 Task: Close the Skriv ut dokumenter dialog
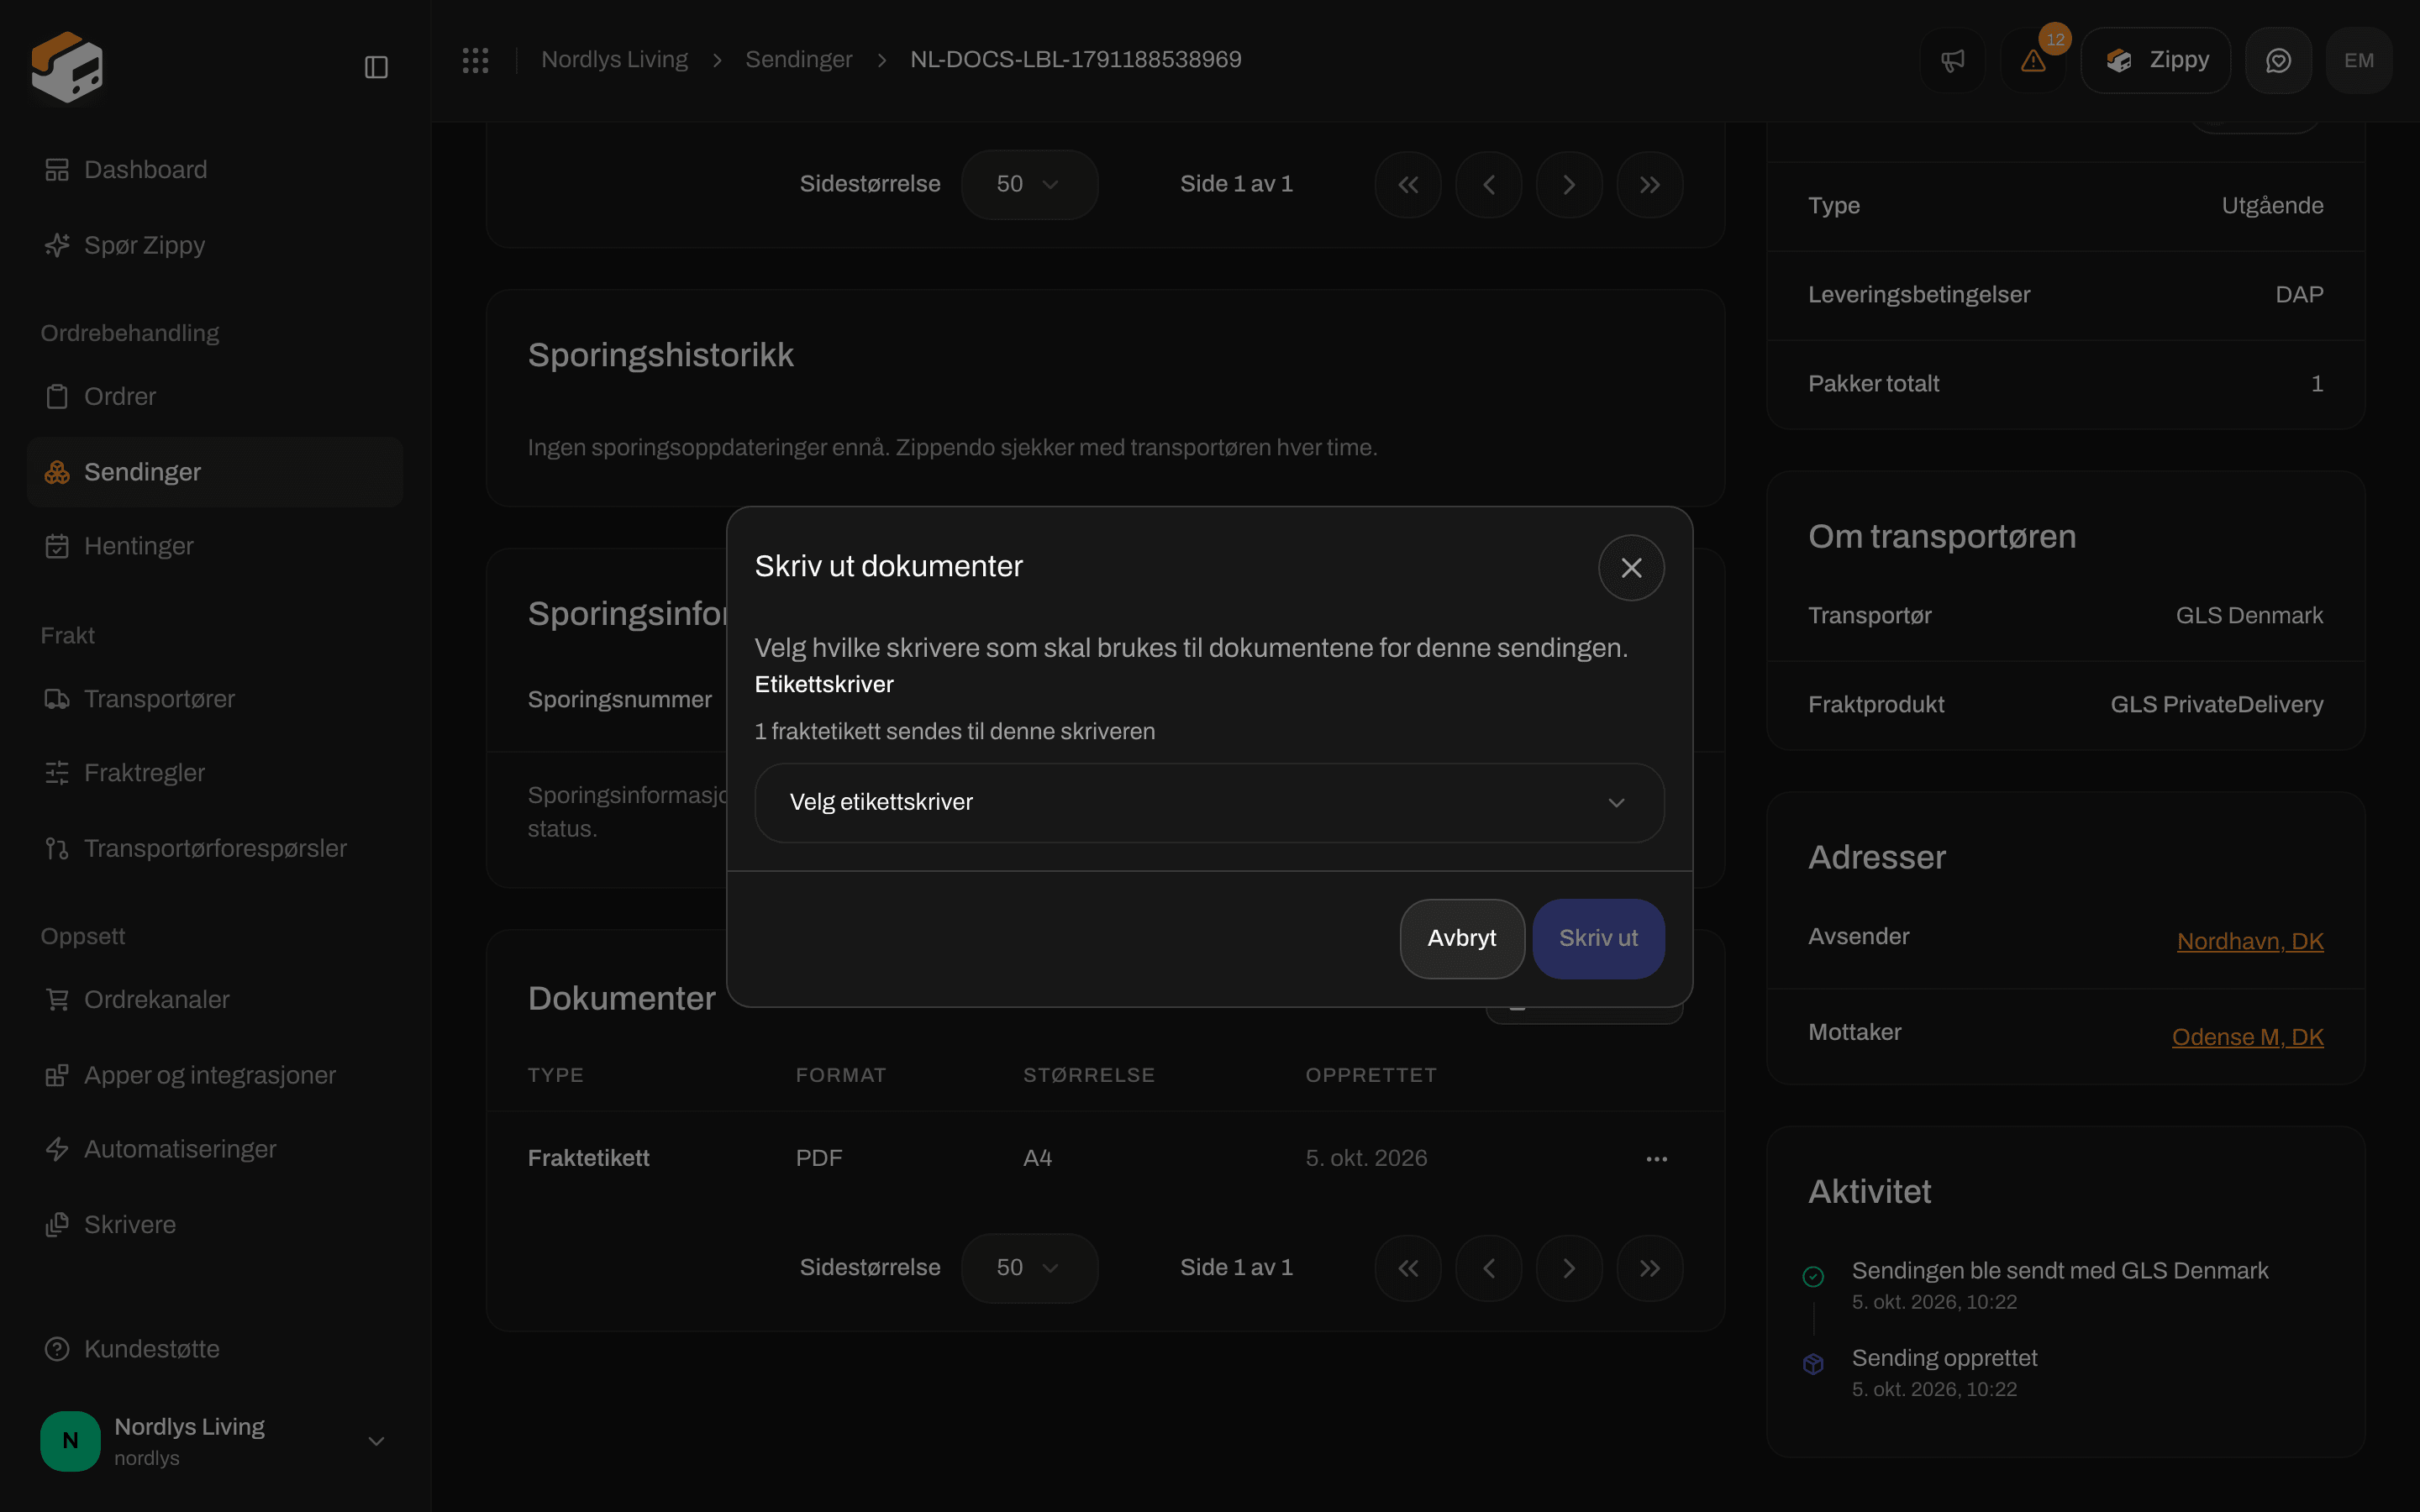pos(1631,568)
